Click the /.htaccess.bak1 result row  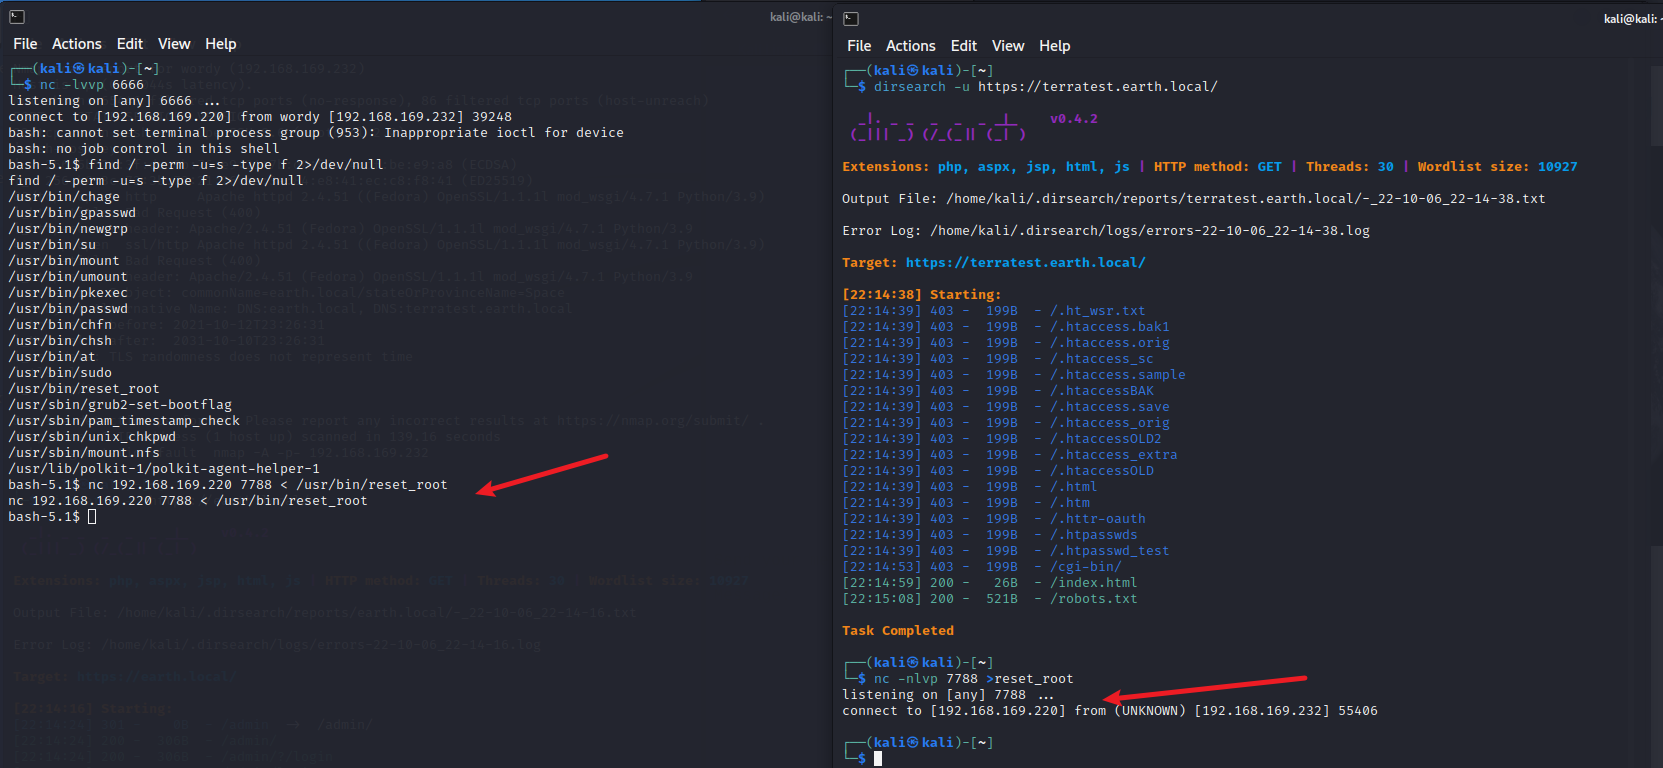point(1006,327)
